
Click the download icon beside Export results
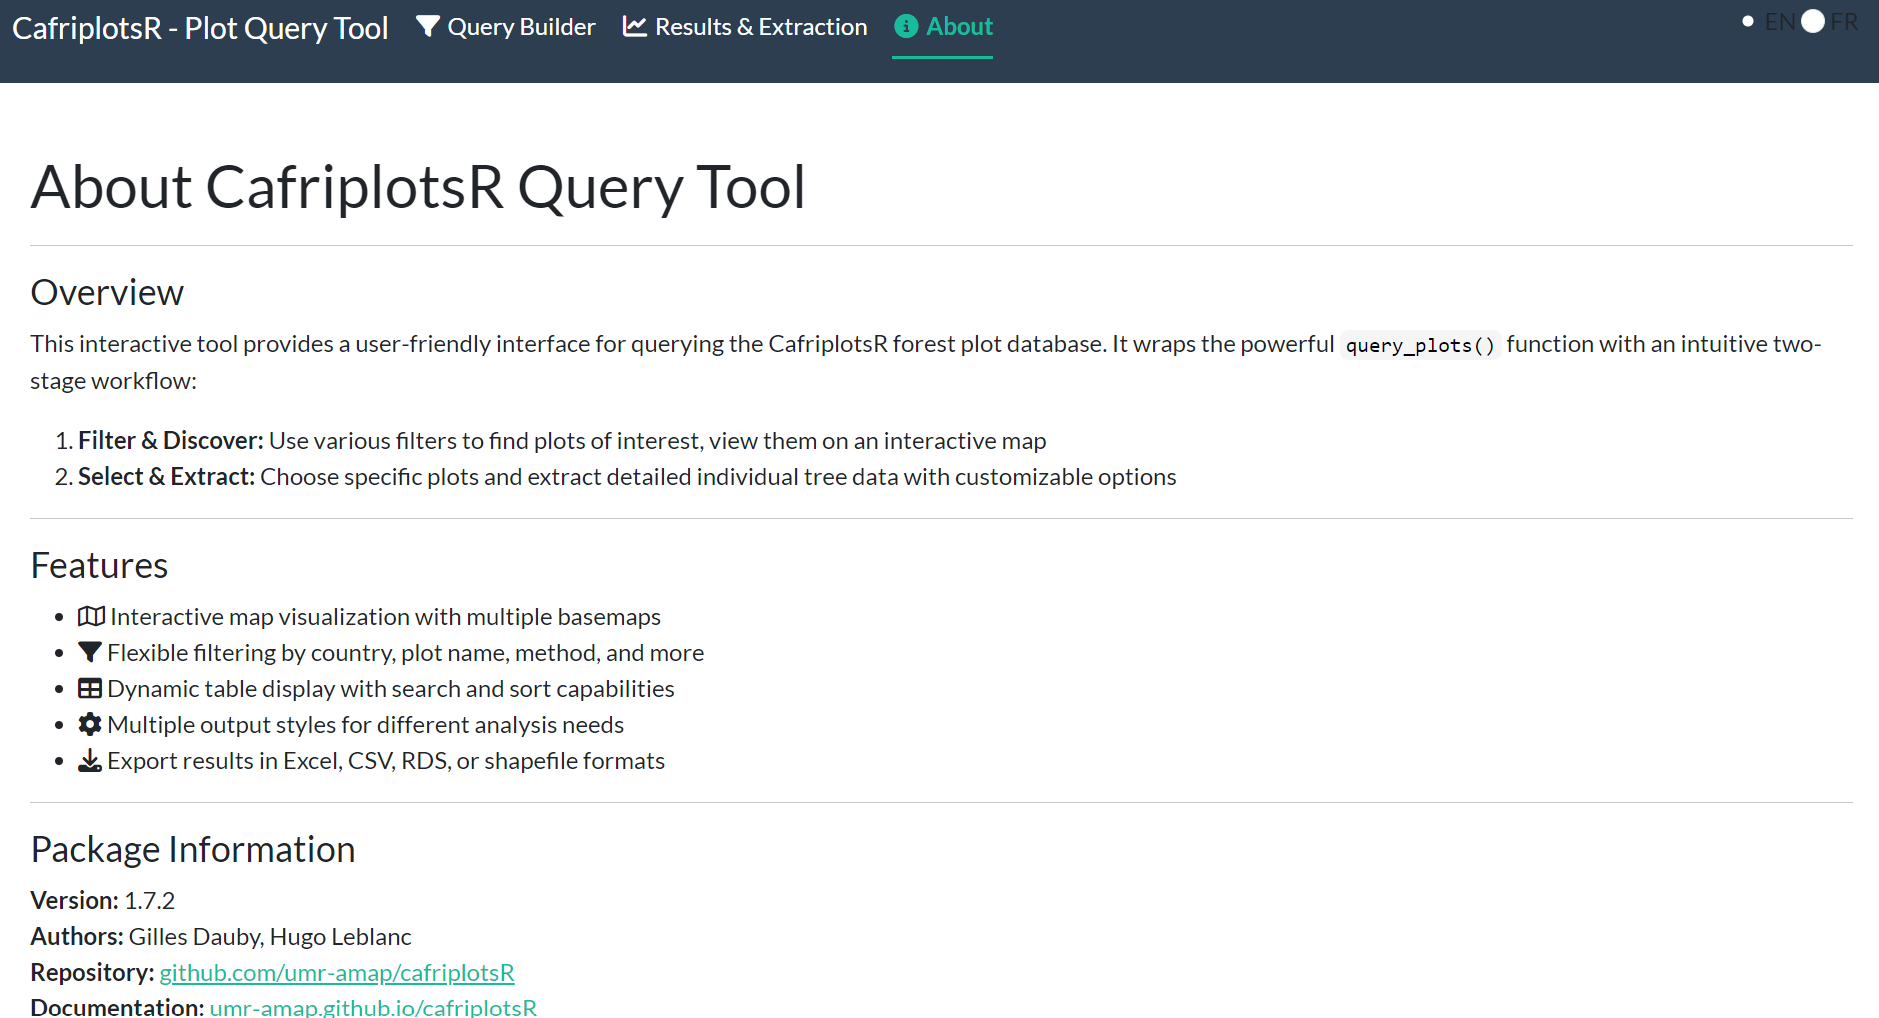tap(90, 761)
